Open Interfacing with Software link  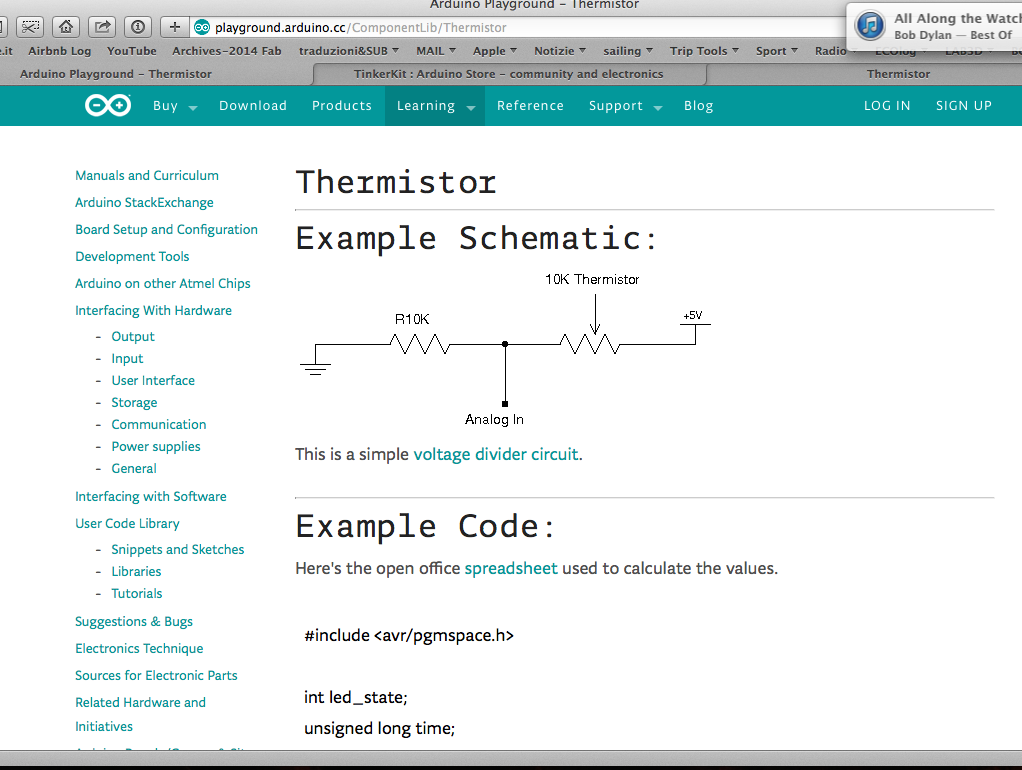click(x=151, y=496)
